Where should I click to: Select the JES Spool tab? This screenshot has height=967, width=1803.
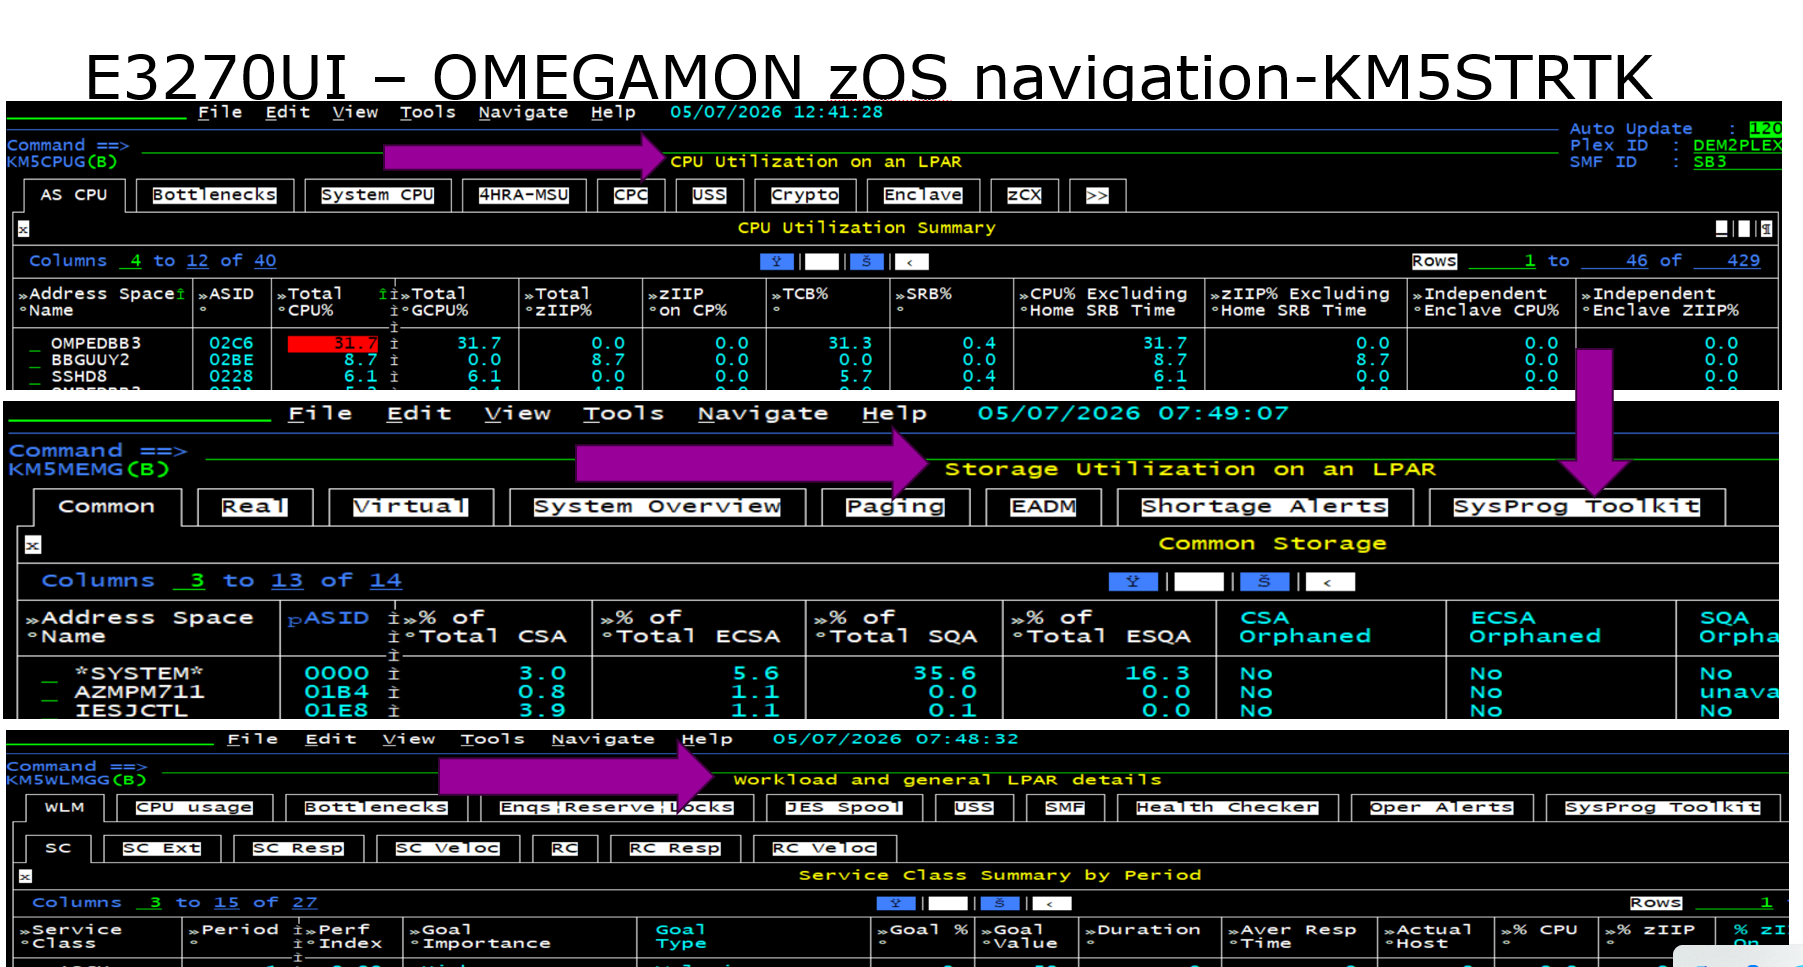(x=843, y=807)
